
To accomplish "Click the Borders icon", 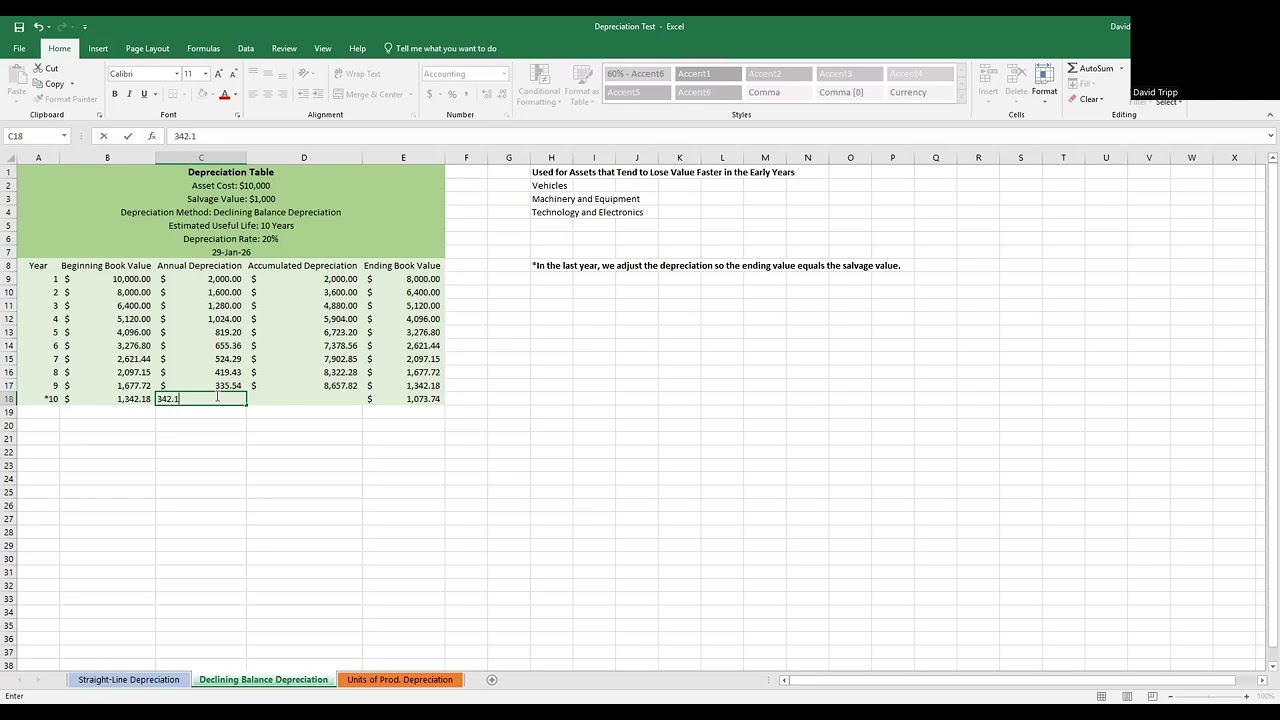I will coord(172,94).
